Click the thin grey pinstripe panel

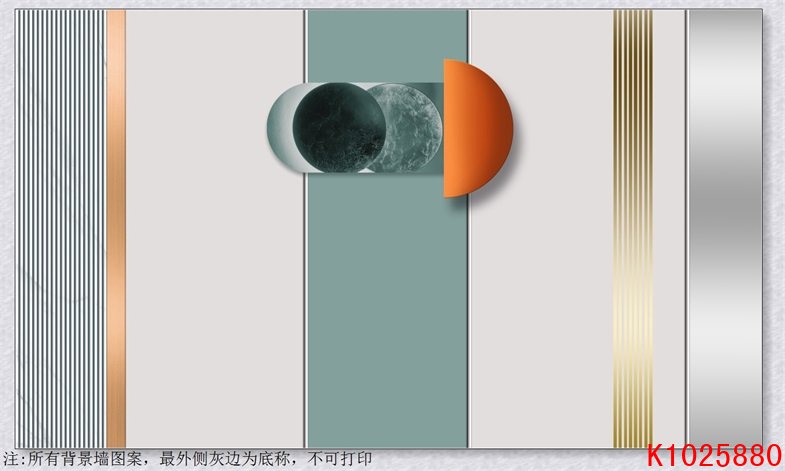[x=61, y=228]
